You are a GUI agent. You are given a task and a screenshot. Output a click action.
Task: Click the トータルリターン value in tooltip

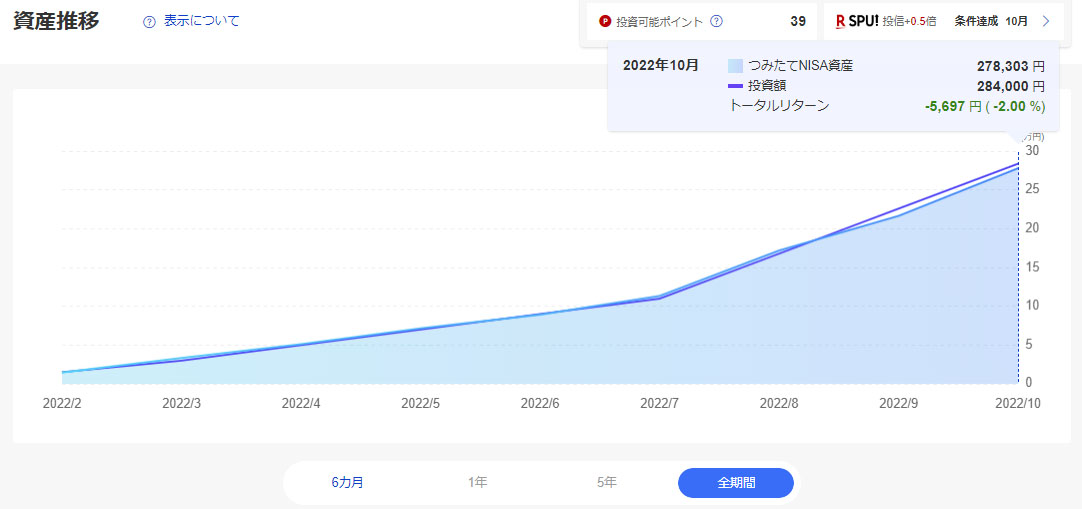pyautogui.click(x=985, y=106)
